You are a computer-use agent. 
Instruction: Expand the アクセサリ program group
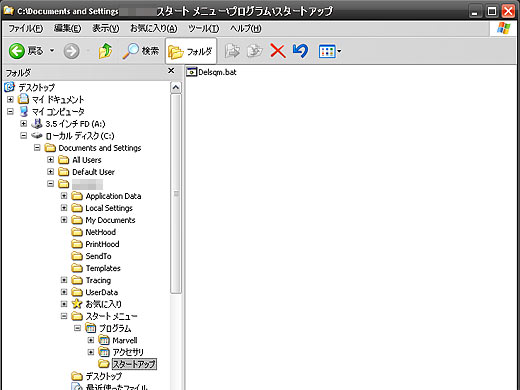(91, 352)
